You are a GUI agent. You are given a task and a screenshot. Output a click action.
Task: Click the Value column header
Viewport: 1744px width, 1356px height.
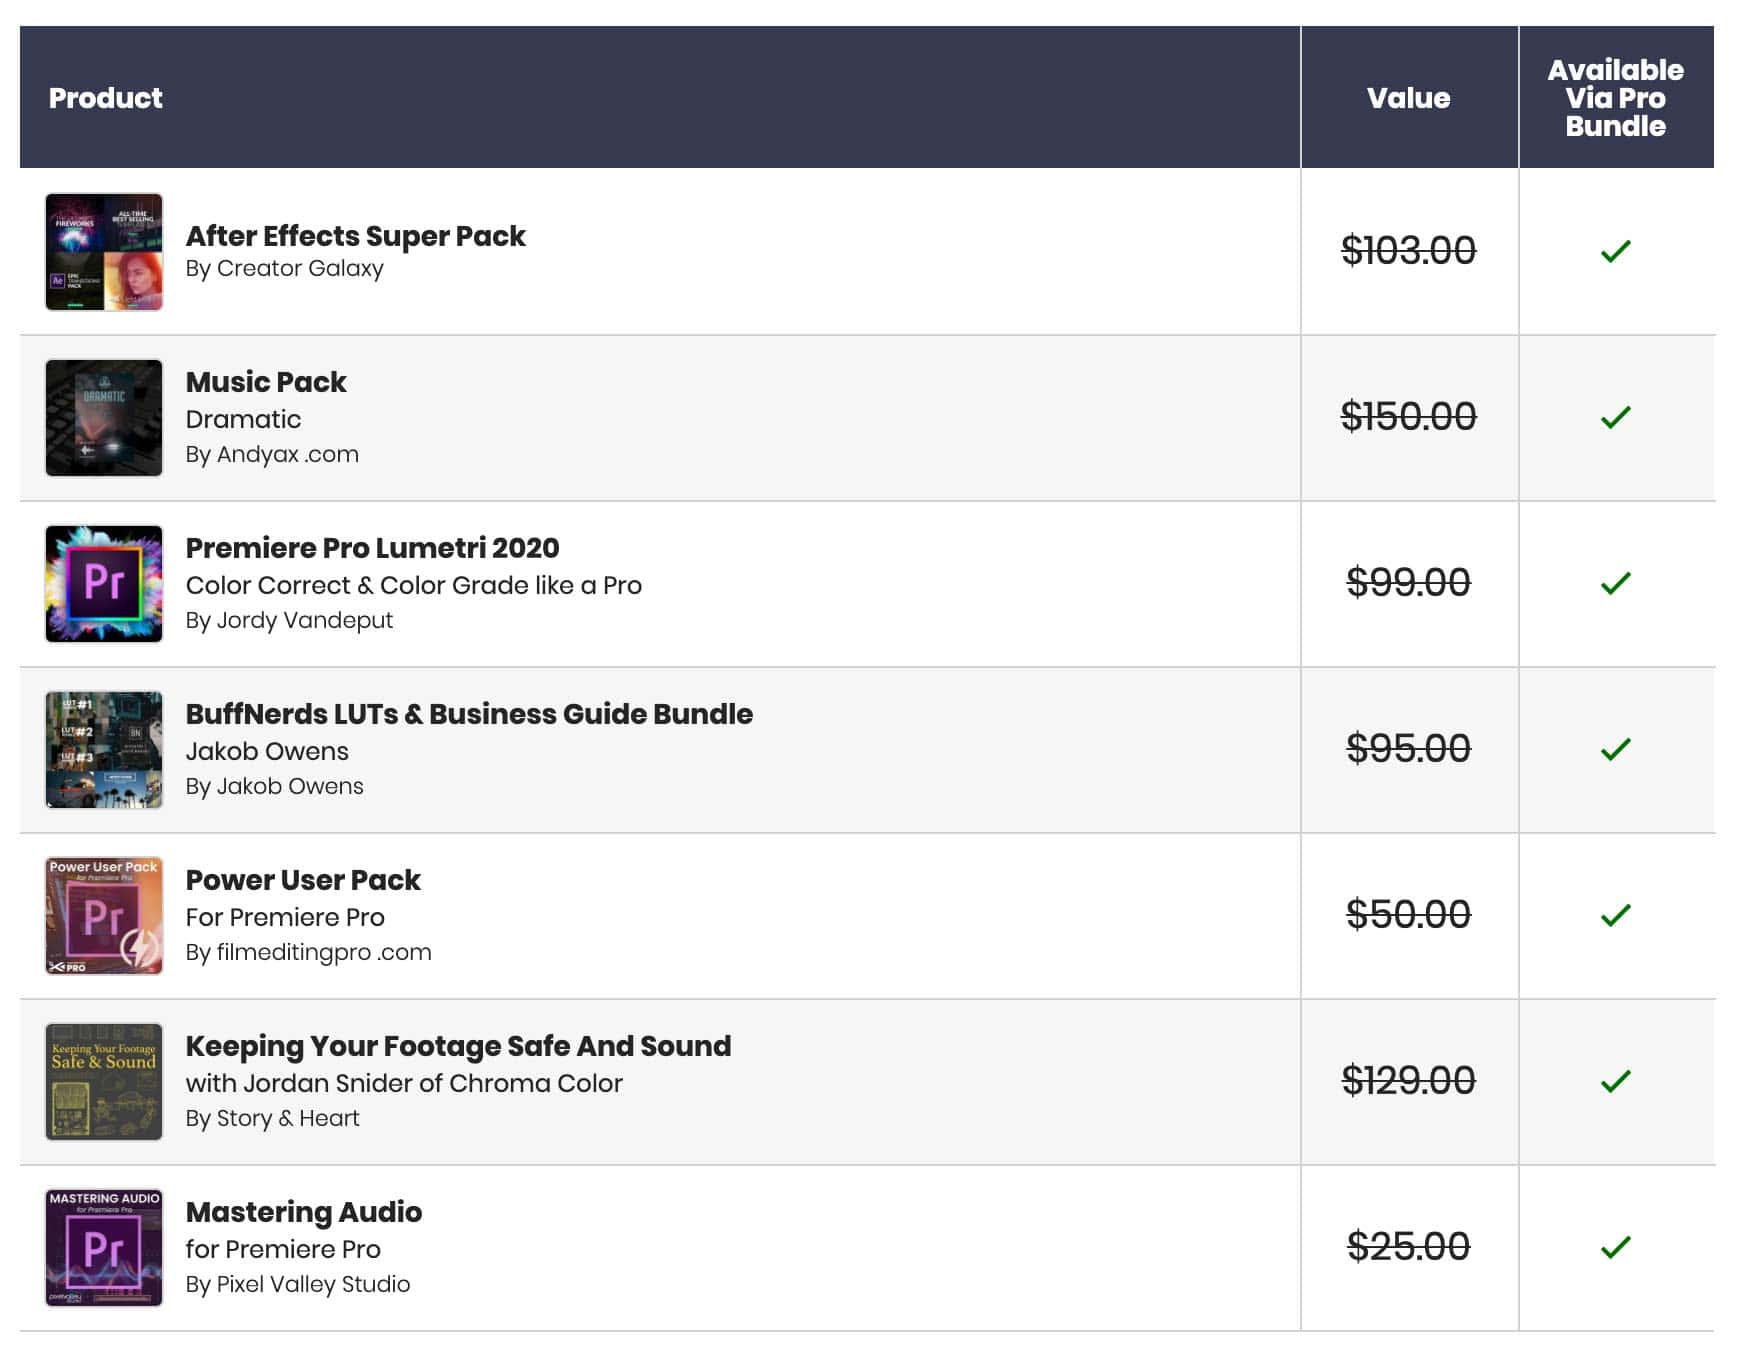point(1409,98)
